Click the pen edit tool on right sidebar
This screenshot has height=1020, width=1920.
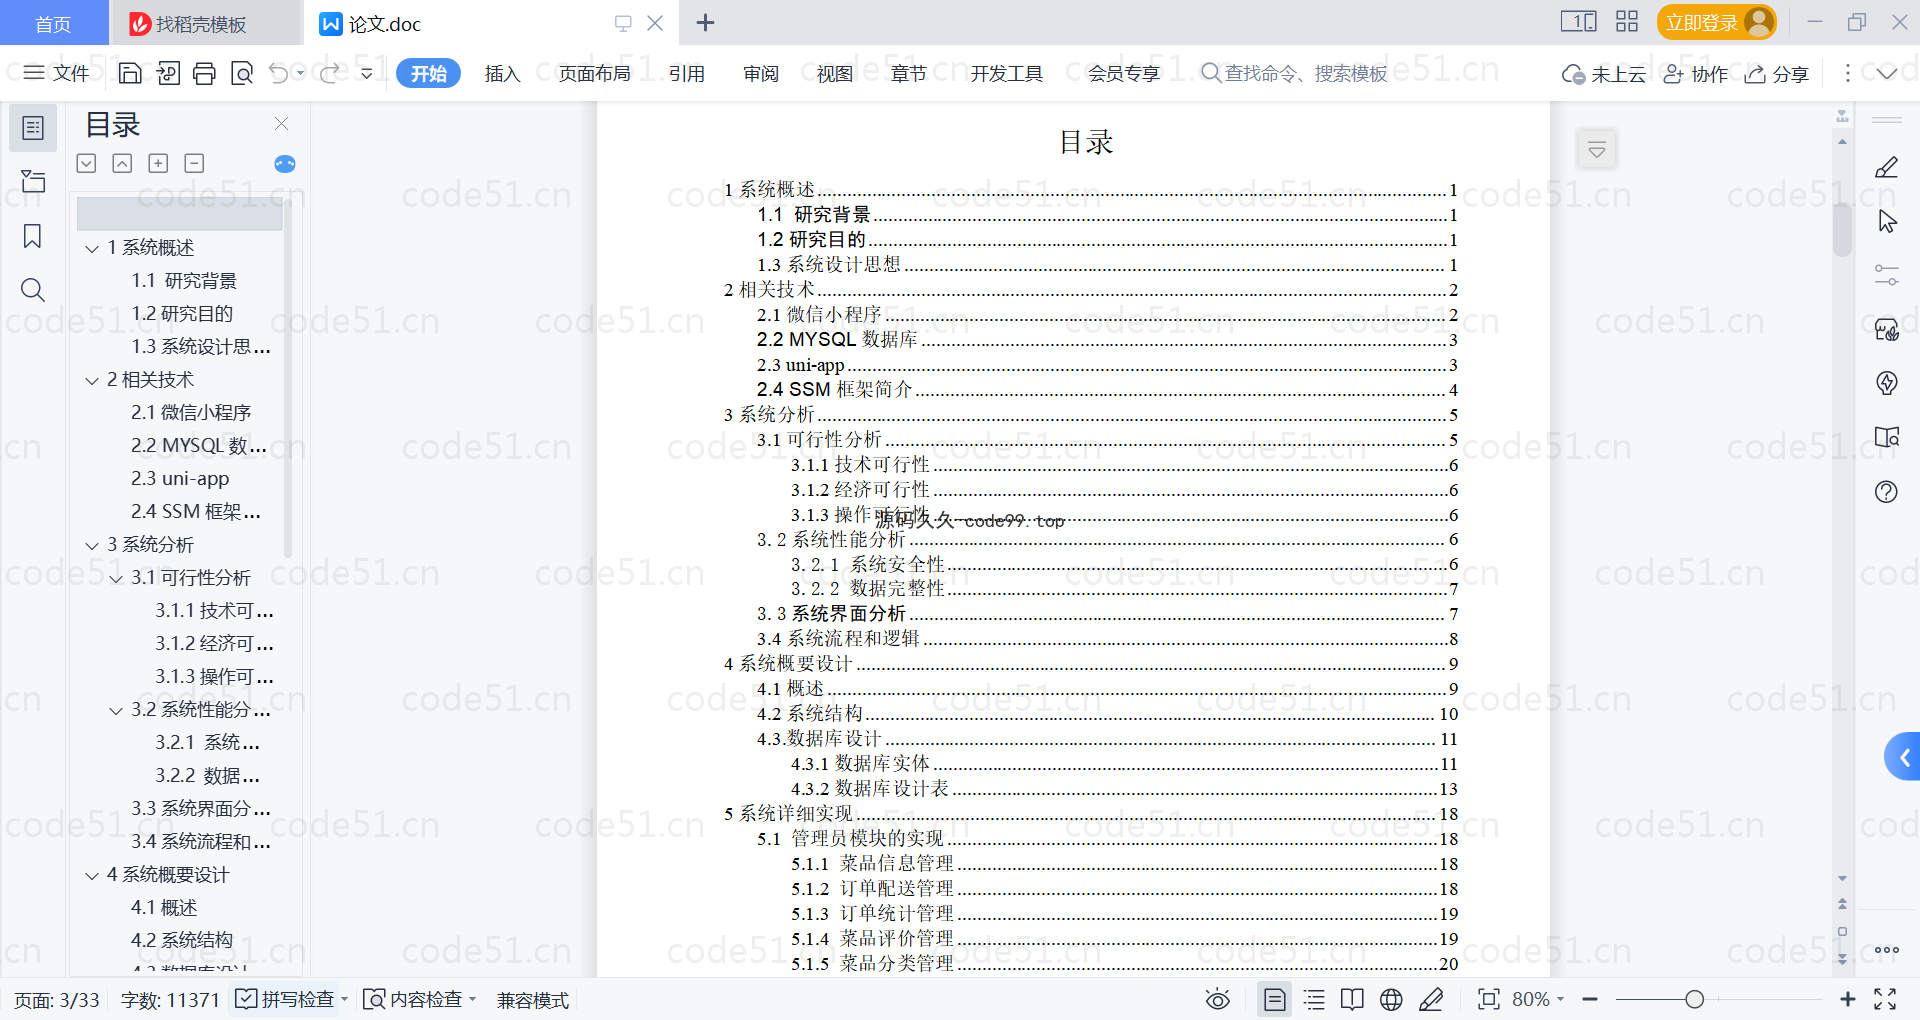(x=1886, y=167)
